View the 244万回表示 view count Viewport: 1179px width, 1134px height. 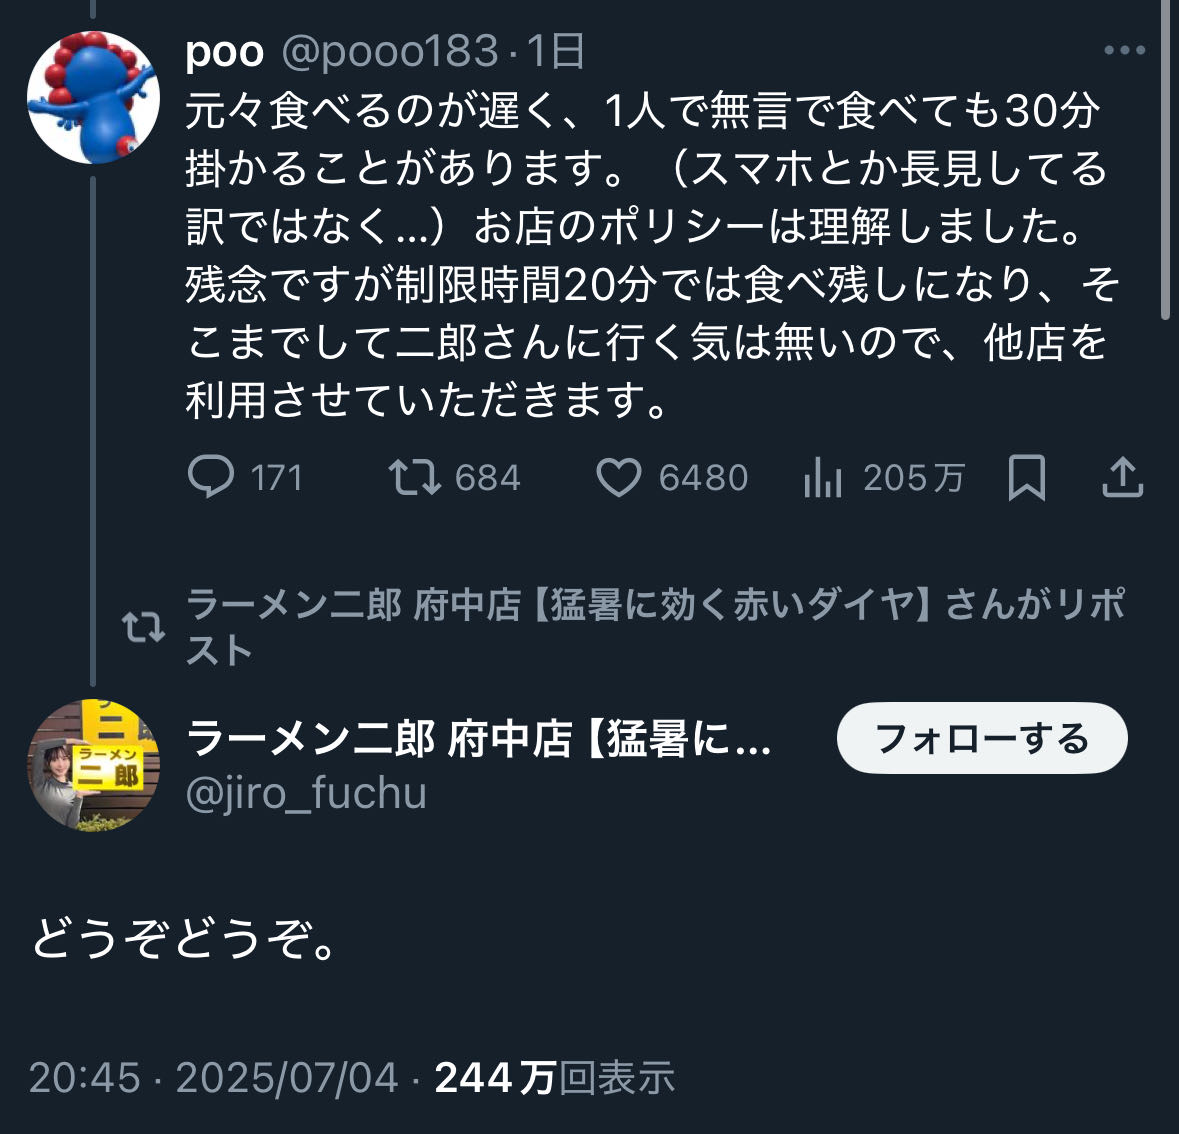click(554, 1078)
